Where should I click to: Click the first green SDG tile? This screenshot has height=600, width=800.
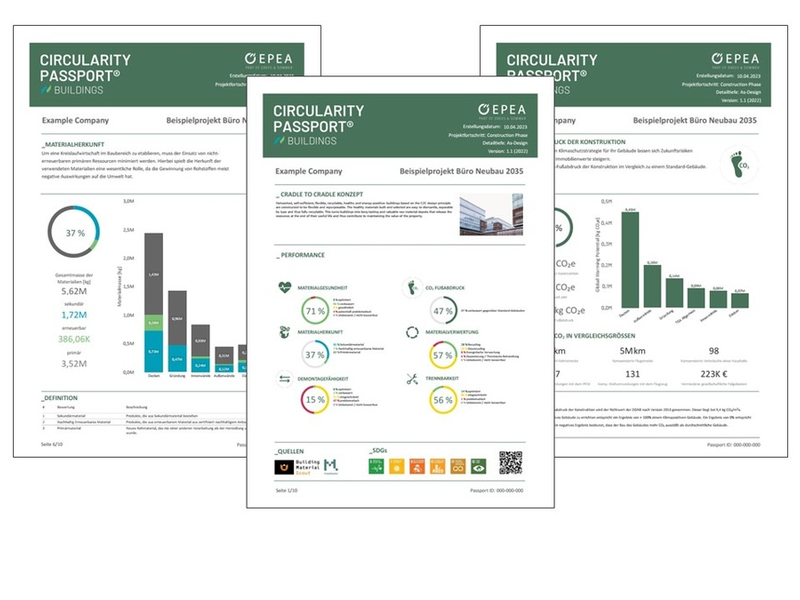point(376,465)
